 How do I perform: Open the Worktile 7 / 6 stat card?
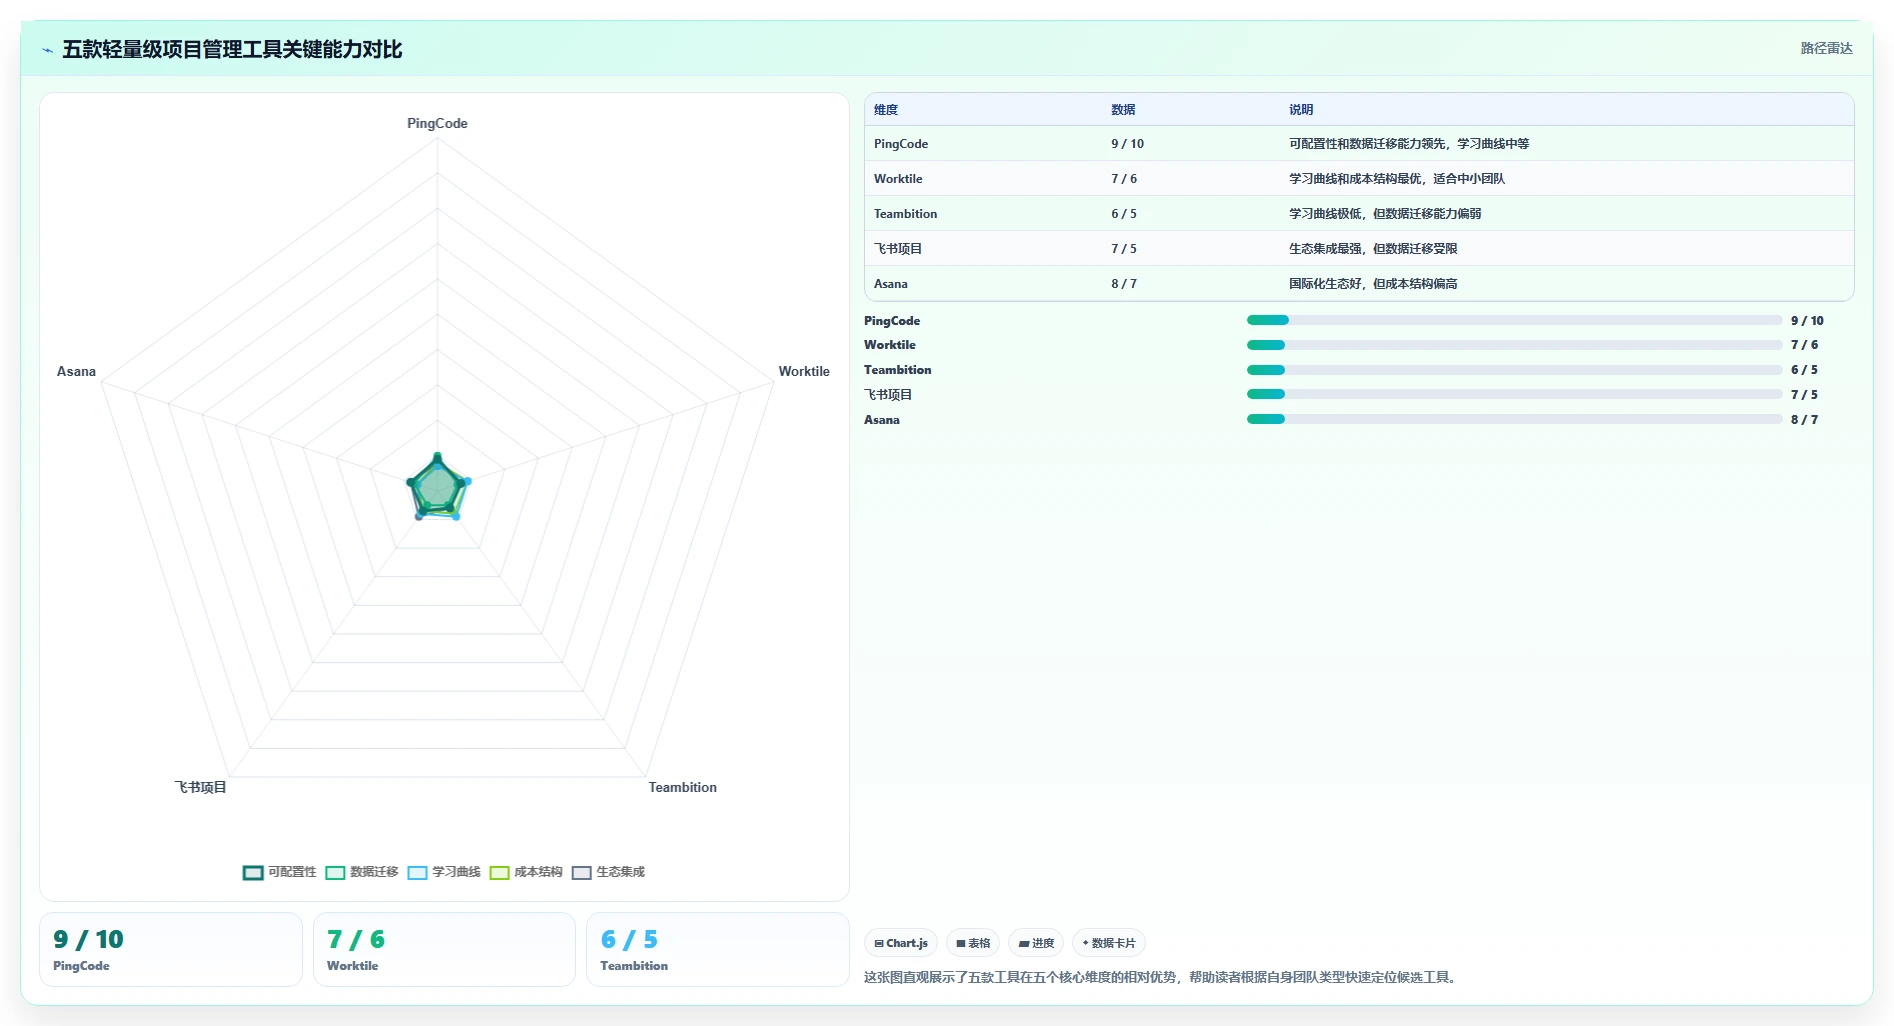(444, 949)
